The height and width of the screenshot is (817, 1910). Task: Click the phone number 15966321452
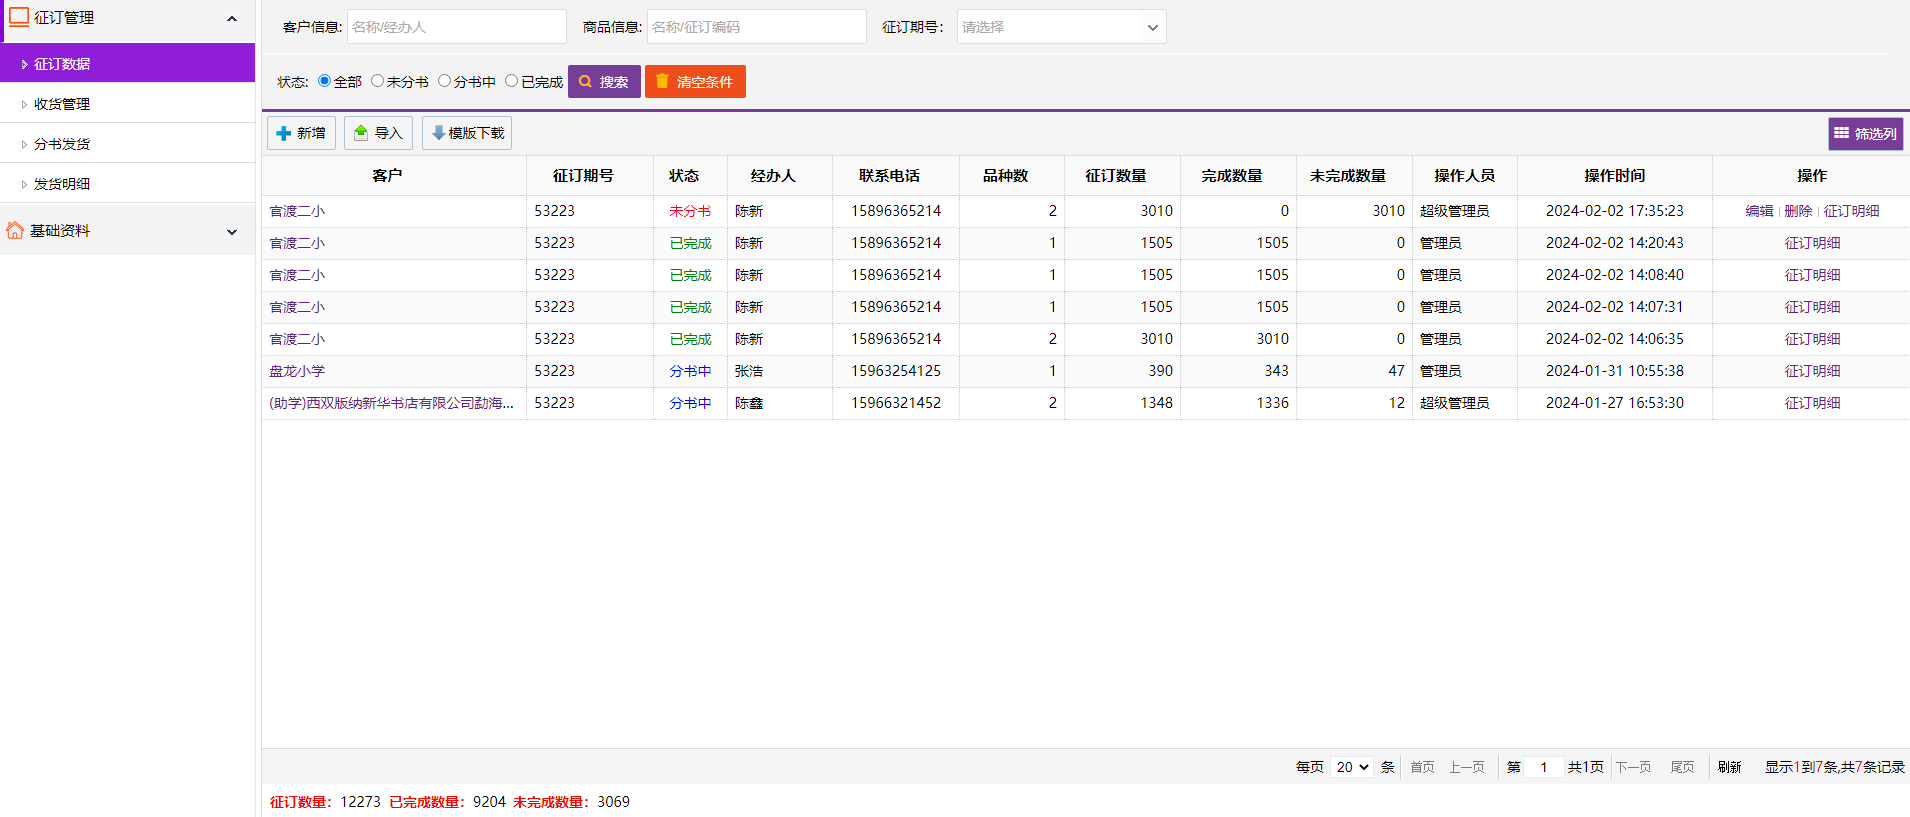(896, 403)
